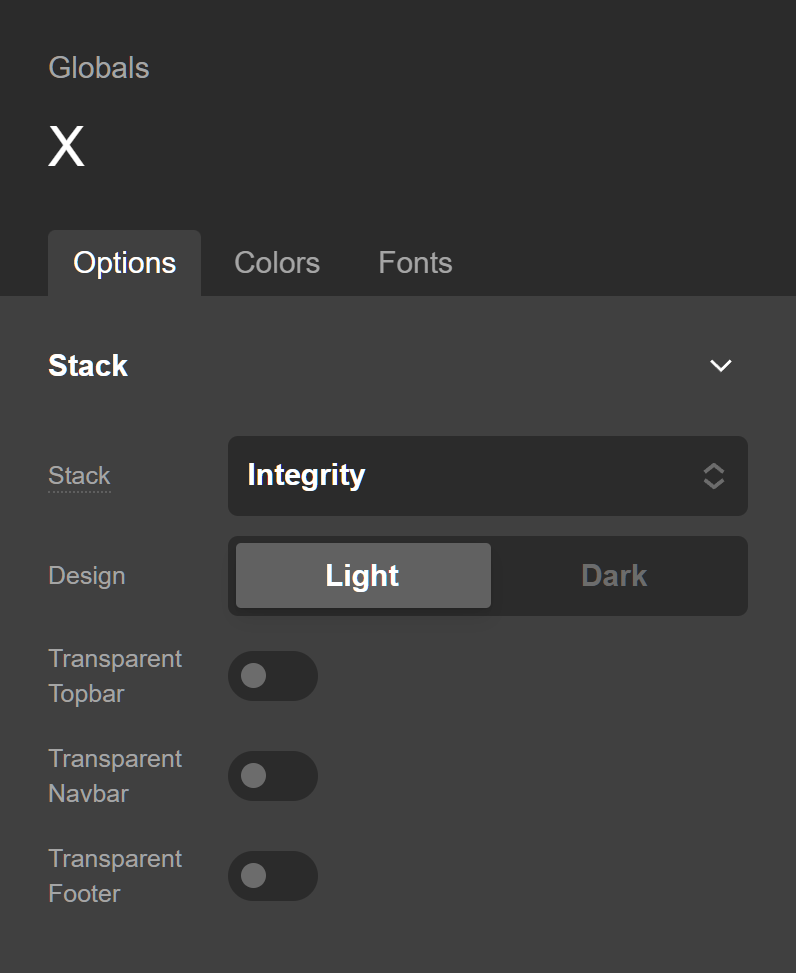Open the Fonts tab
This screenshot has width=796, height=973.
click(x=415, y=263)
